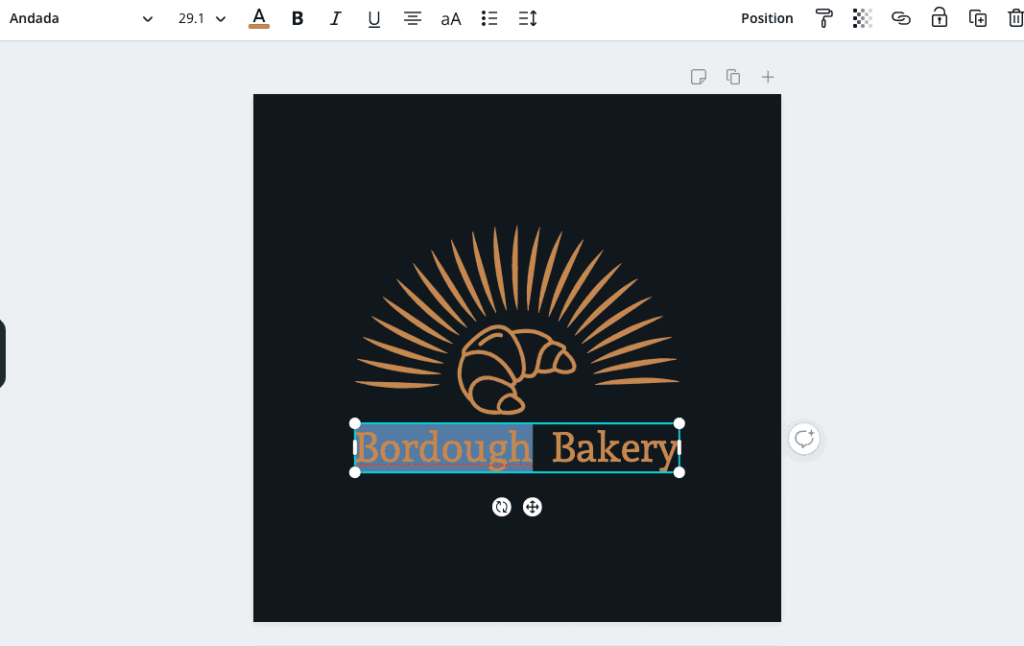Screen dimensions: 1024x646
Task: Toggle uppercase aA text setting
Action: coord(451,19)
